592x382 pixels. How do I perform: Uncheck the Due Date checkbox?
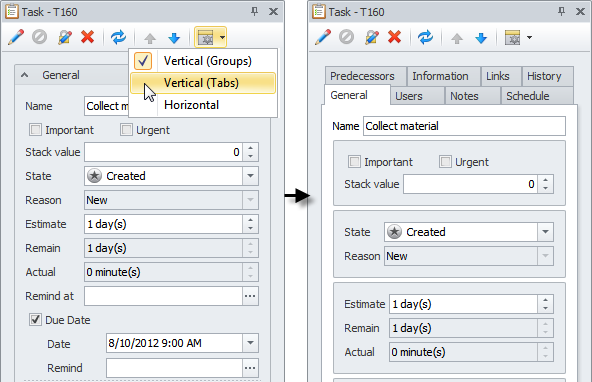click(35, 320)
